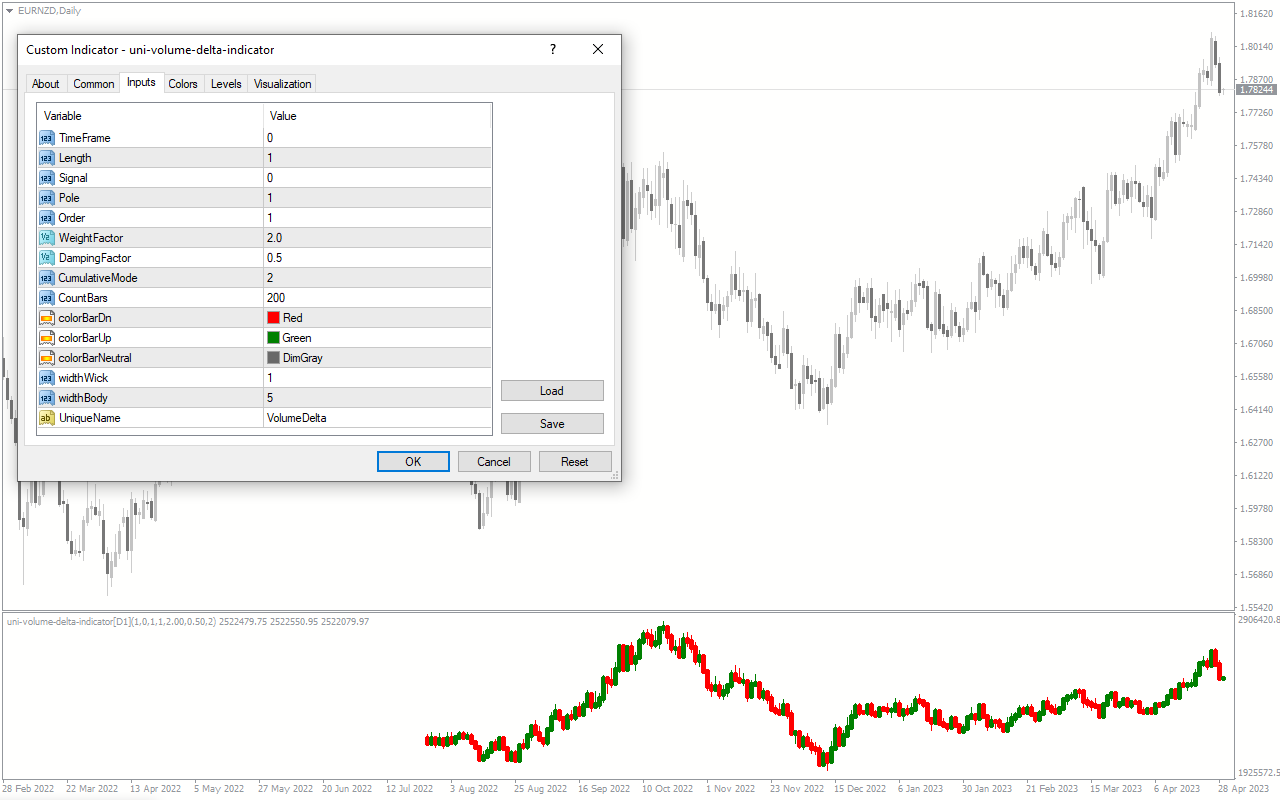This screenshot has width=1280, height=800.
Task: Click the Value column header
Action: click(x=377, y=116)
